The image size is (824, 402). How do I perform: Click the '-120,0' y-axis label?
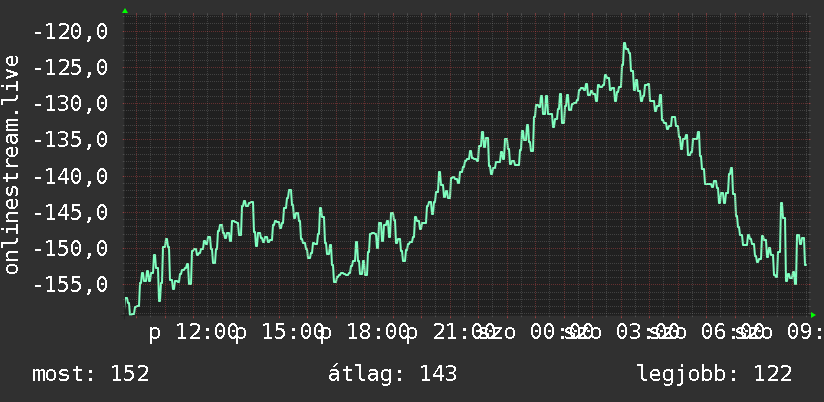tap(70, 32)
